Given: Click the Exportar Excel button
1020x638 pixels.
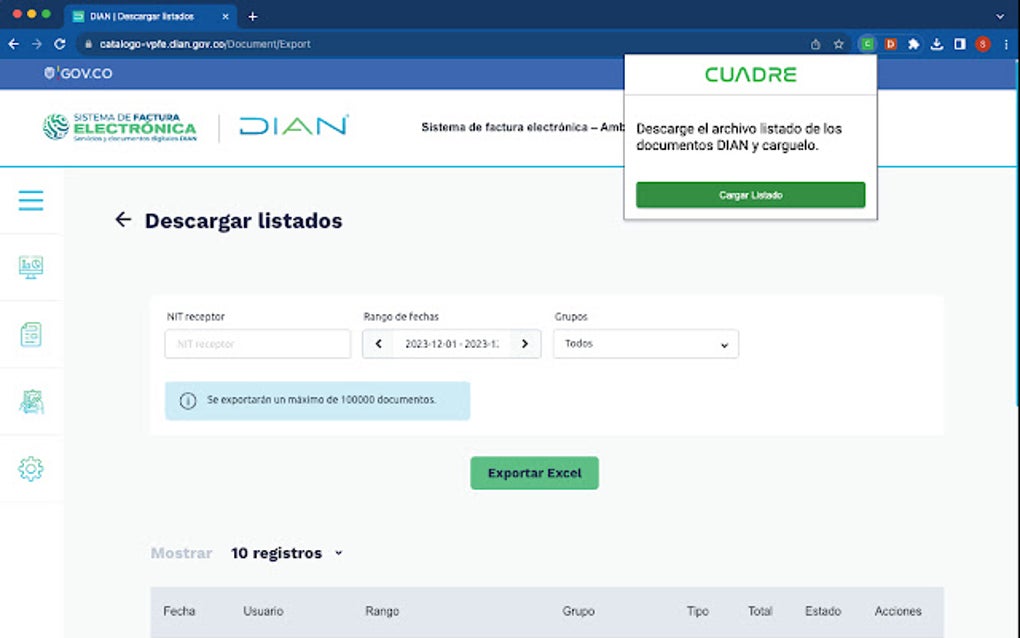Looking at the screenshot, I should click(x=534, y=472).
